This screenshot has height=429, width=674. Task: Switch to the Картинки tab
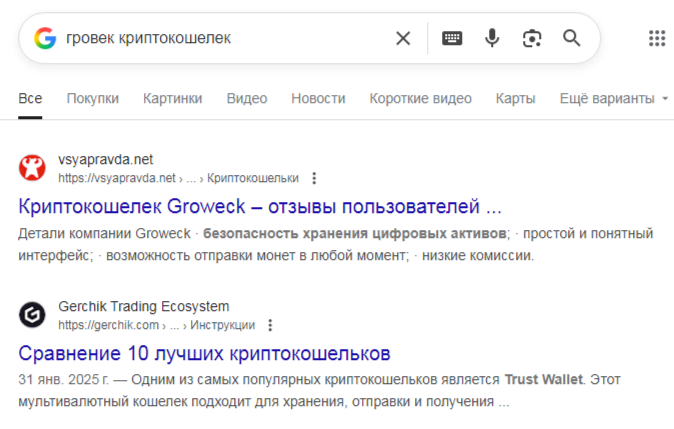172,98
